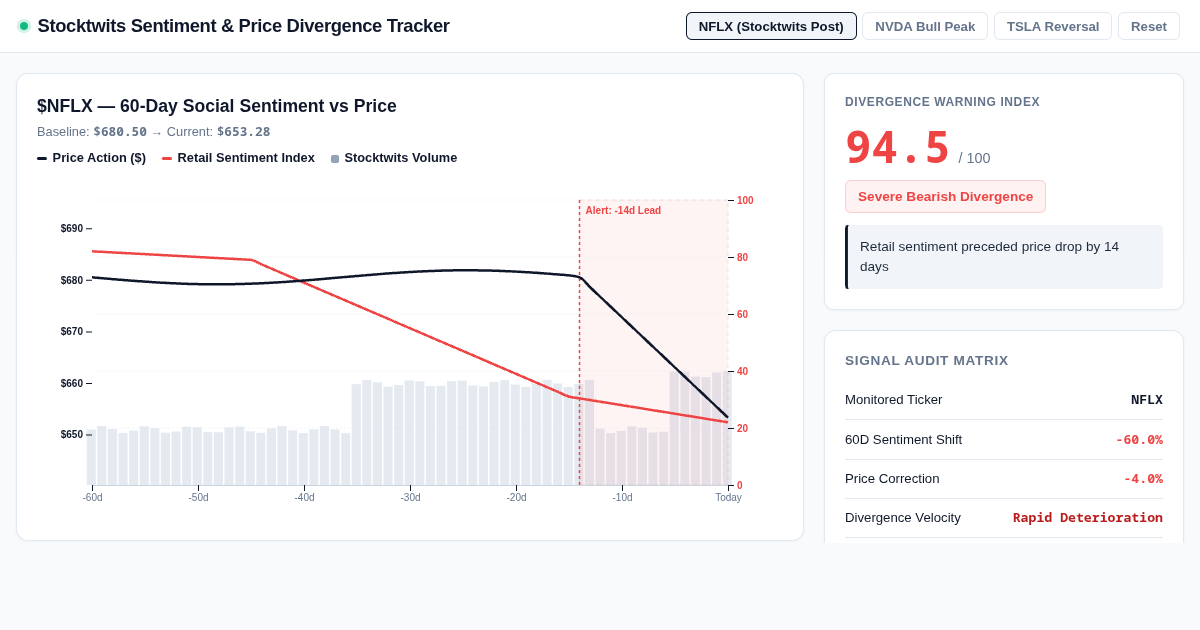Select the NFLX (Stocktwits Post) scenario
This screenshot has height=630, width=1200.
pos(771,26)
